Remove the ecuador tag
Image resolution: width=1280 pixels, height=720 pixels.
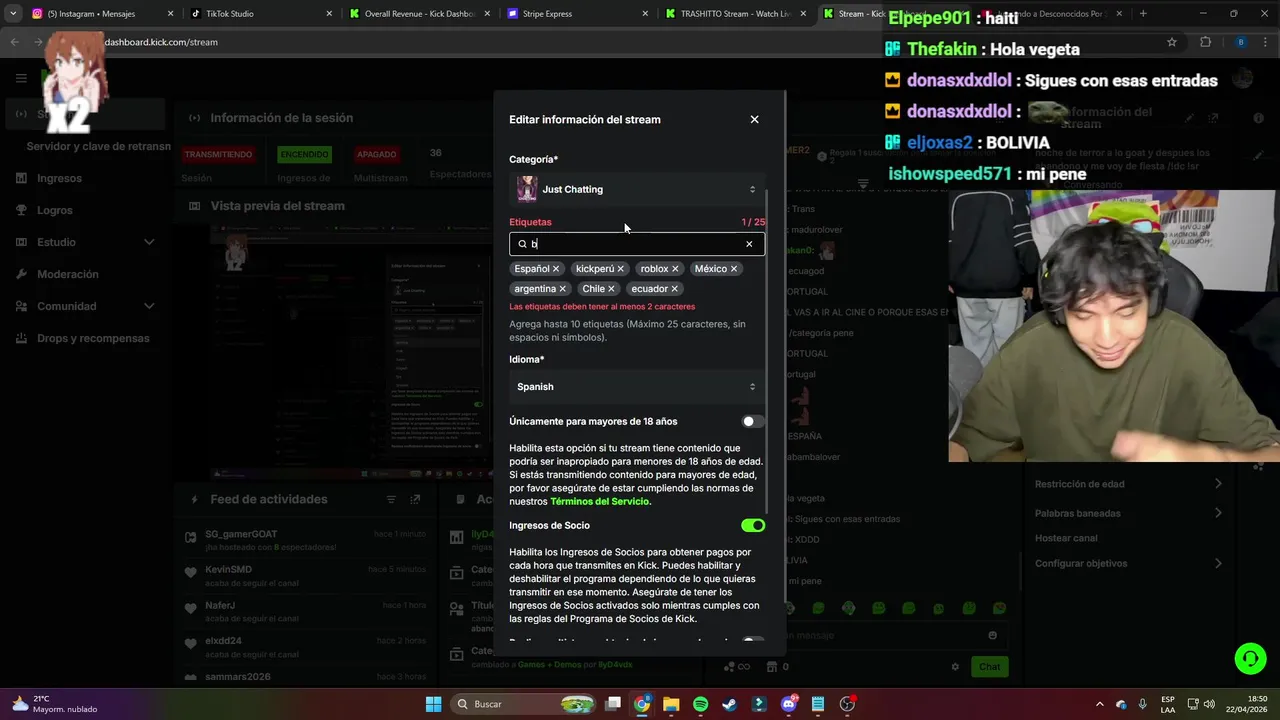point(675,289)
